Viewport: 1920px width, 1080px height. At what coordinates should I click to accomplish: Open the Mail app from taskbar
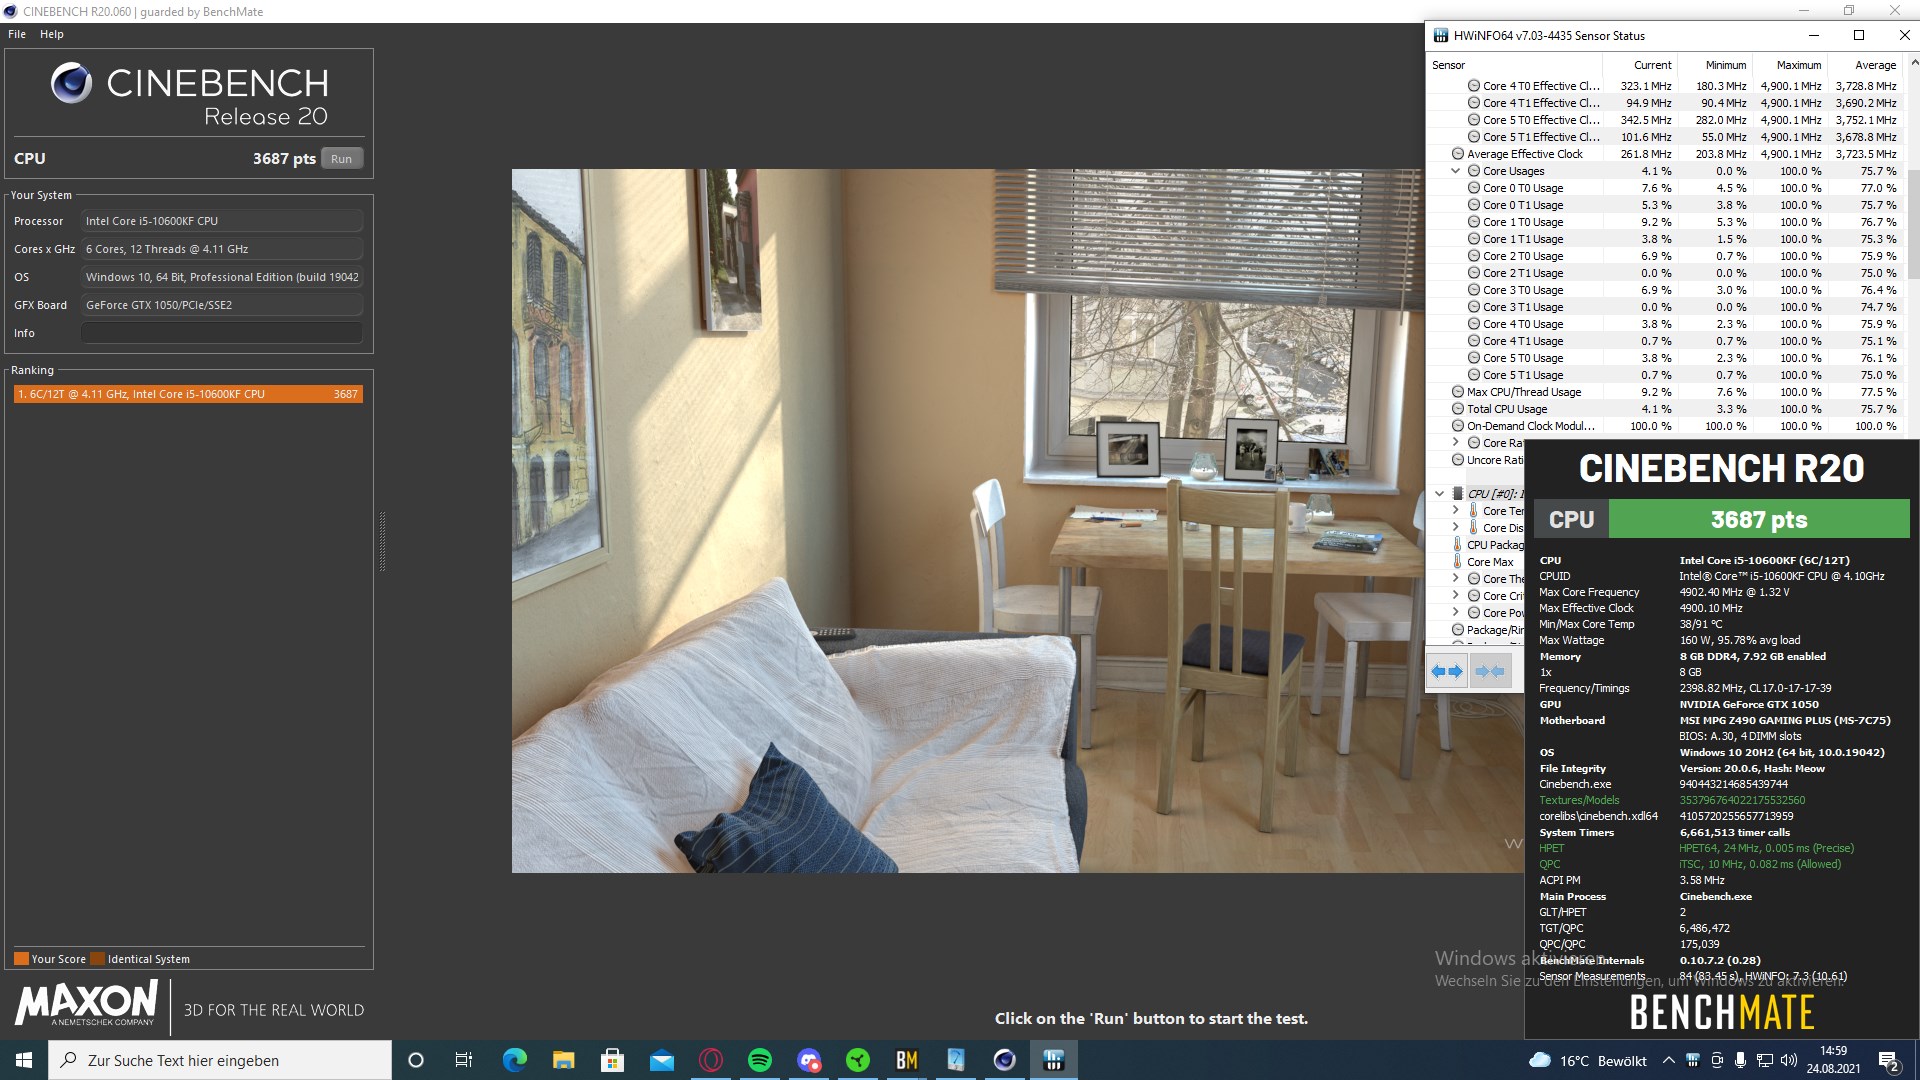pos(661,1060)
